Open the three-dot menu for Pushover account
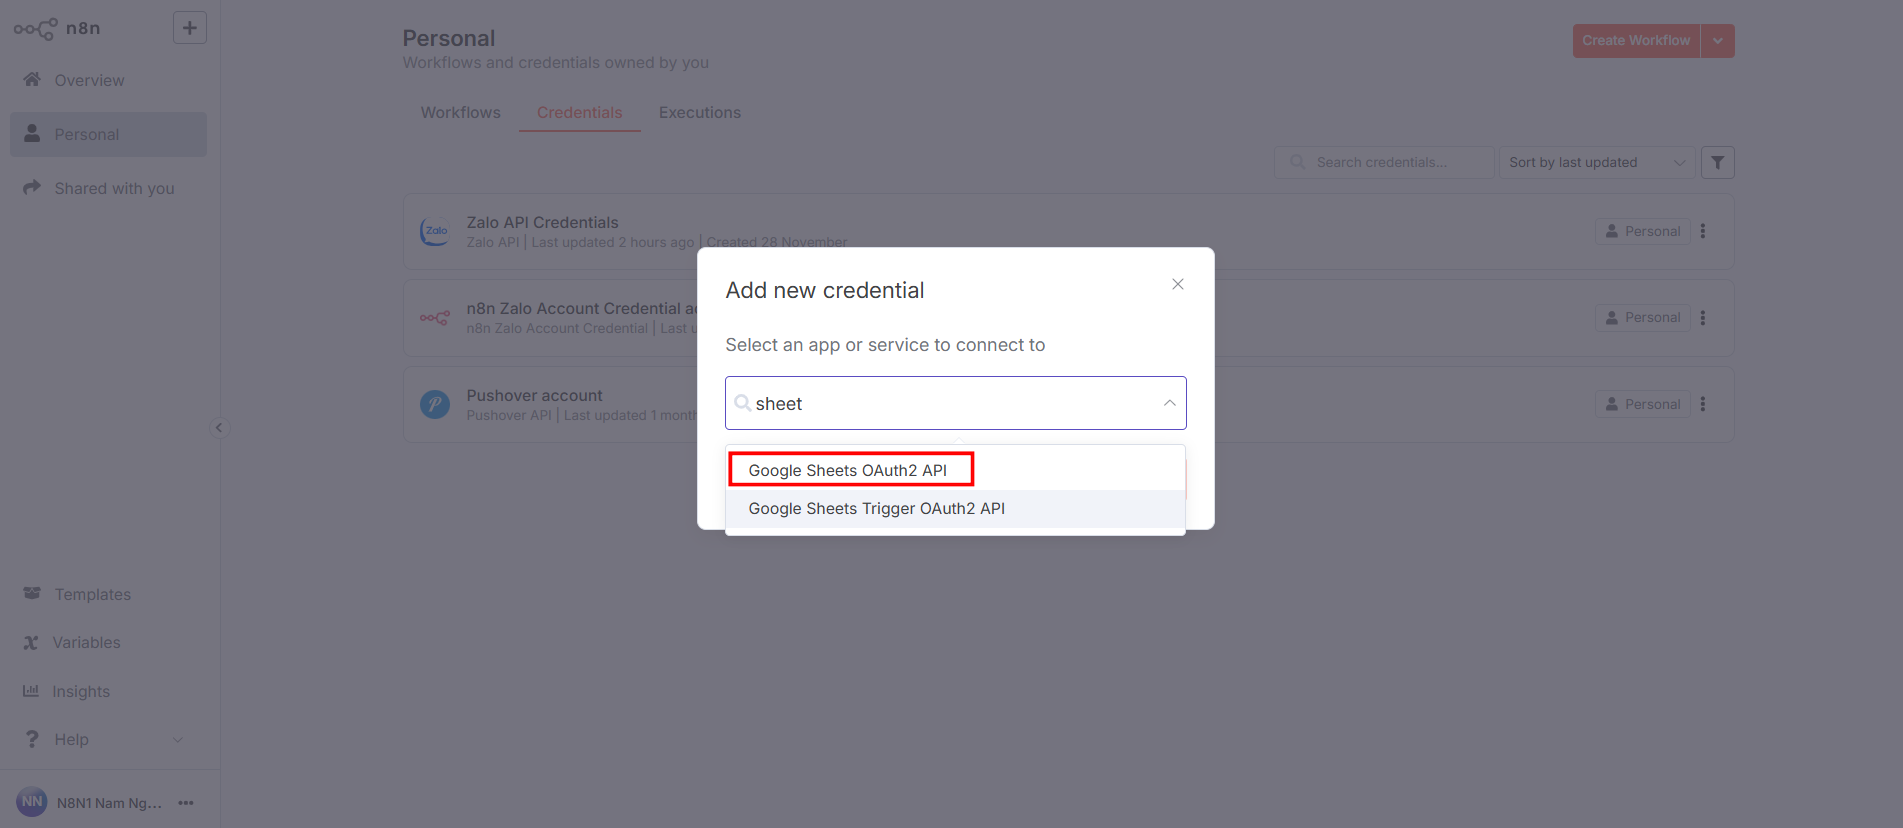This screenshot has width=1903, height=828. (x=1703, y=404)
